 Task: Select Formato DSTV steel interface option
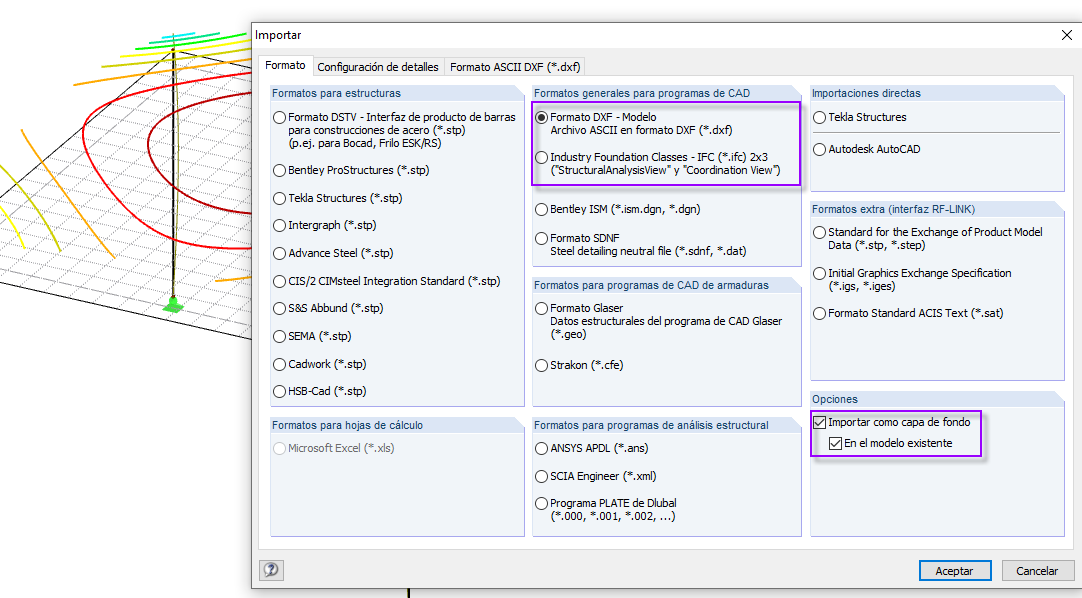tap(280, 117)
